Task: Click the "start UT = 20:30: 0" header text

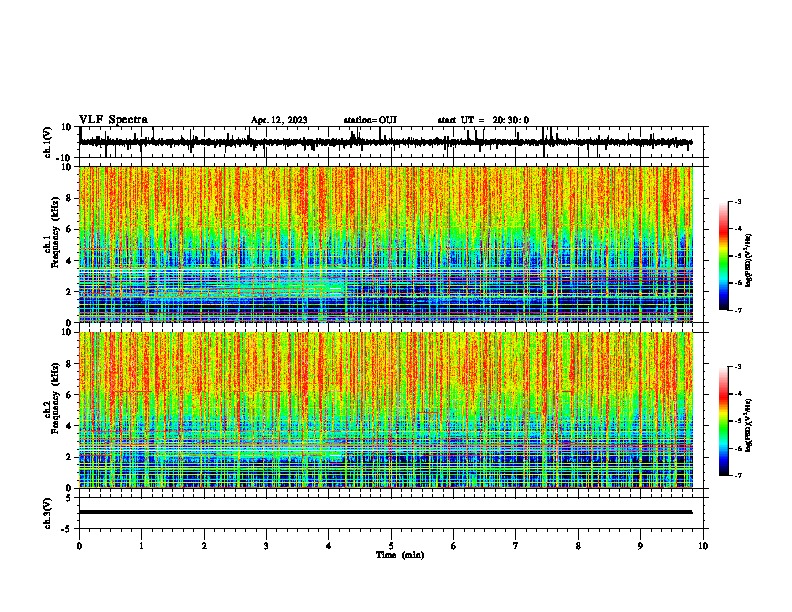Action: 483,120
